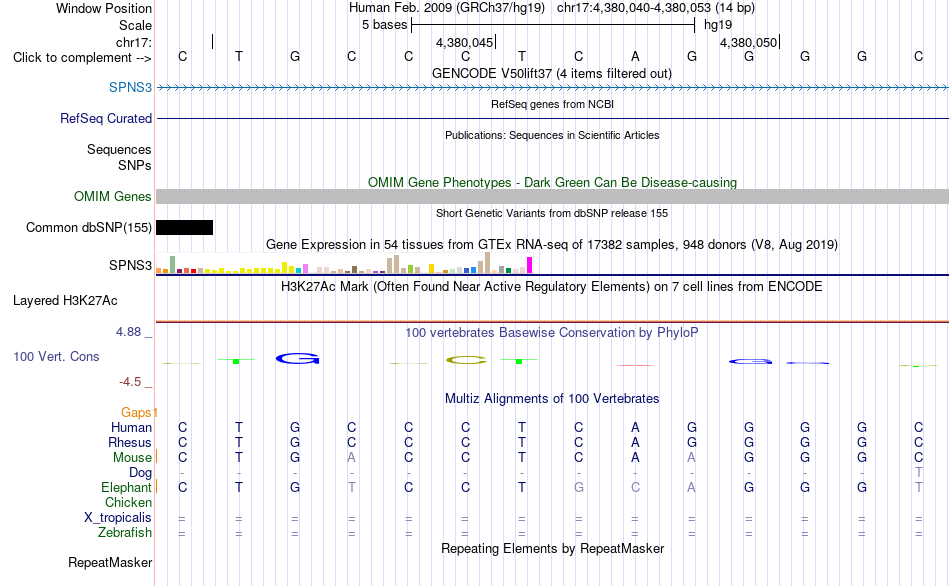
Task: Click the RepeatMasker track label
Action: point(110,562)
